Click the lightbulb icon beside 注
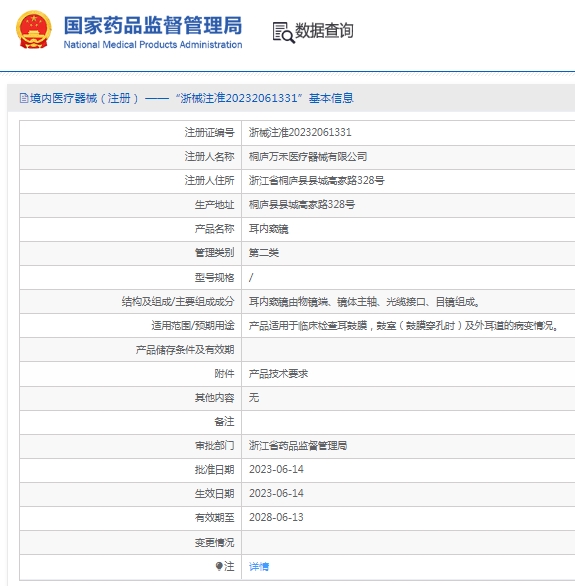Screen dimensions: 575x586 [x=219, y=566]
